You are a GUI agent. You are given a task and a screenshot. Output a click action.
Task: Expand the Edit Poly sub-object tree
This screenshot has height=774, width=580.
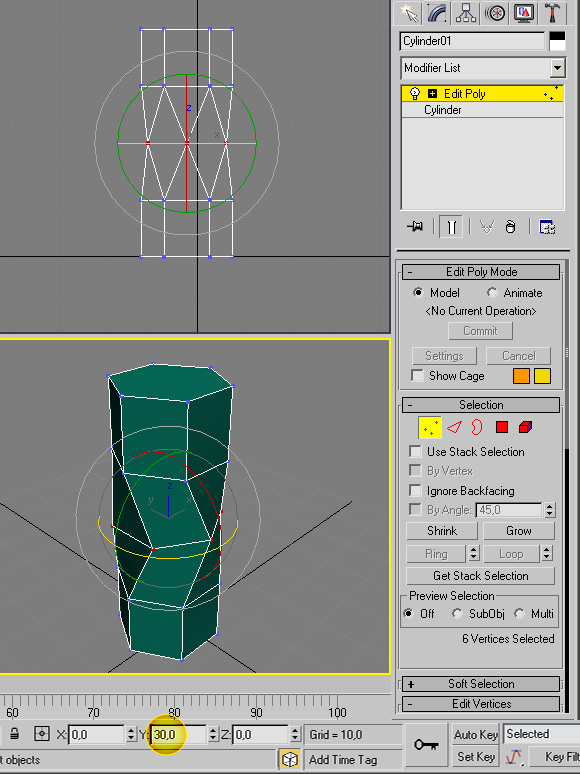(432, 93)
